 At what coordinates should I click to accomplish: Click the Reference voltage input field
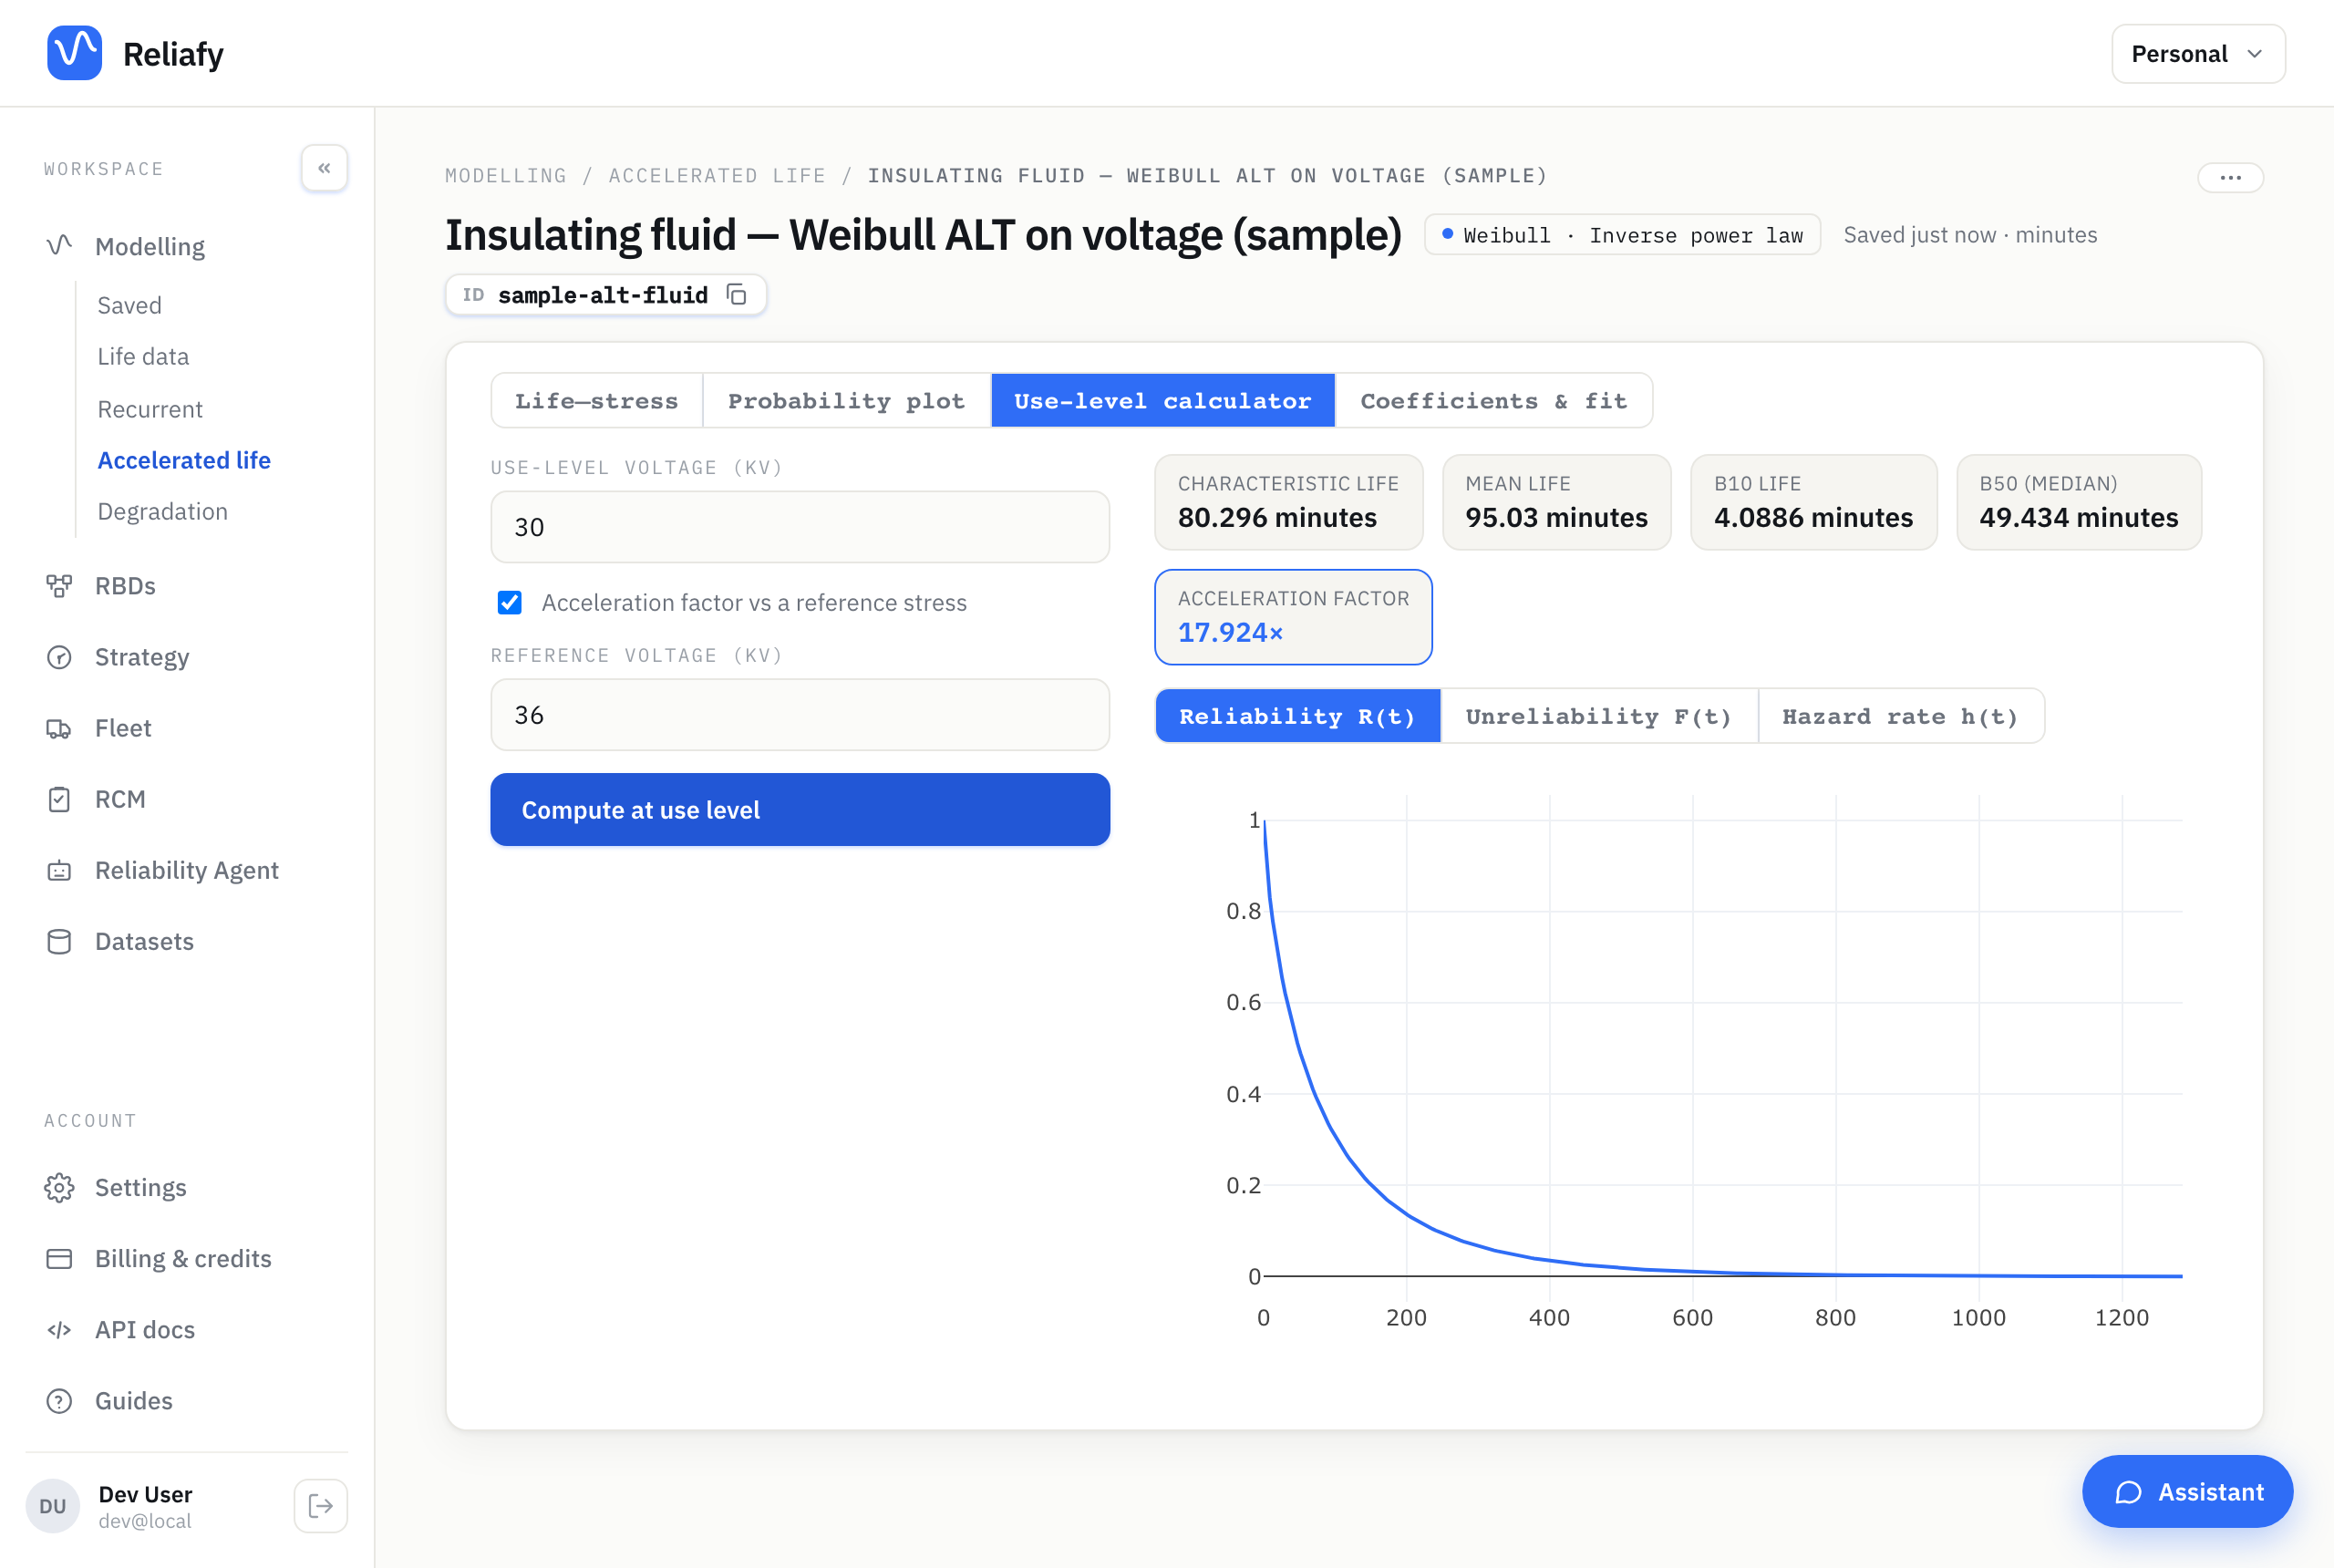coord(800,715)
